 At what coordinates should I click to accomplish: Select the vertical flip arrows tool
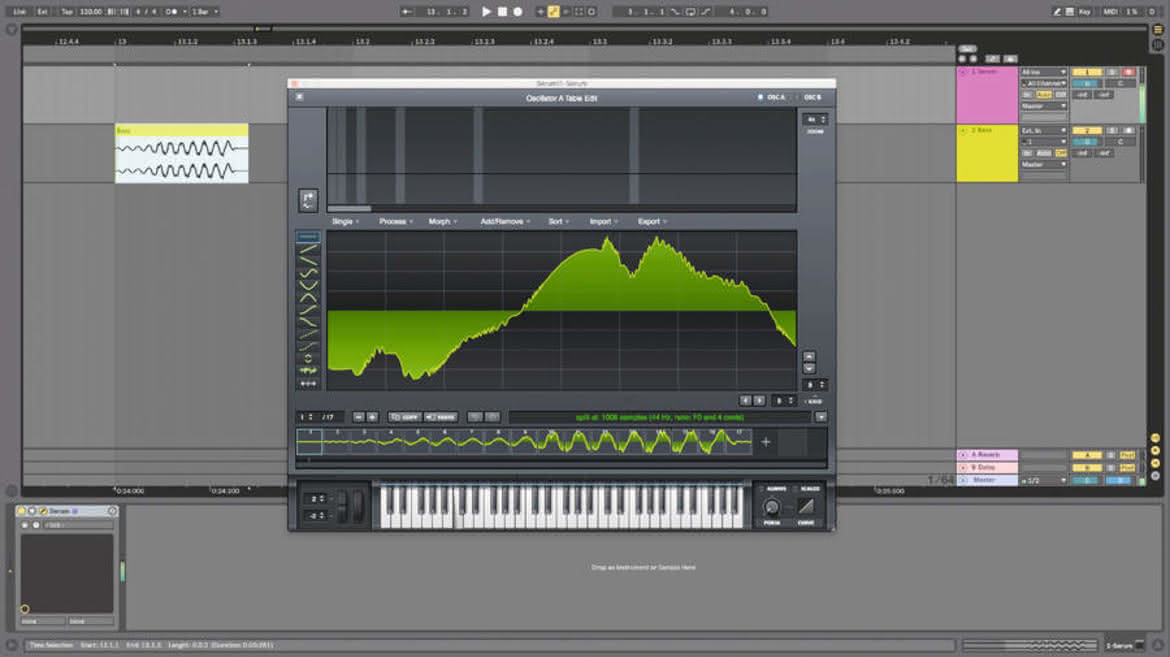(x=308, y=358)
